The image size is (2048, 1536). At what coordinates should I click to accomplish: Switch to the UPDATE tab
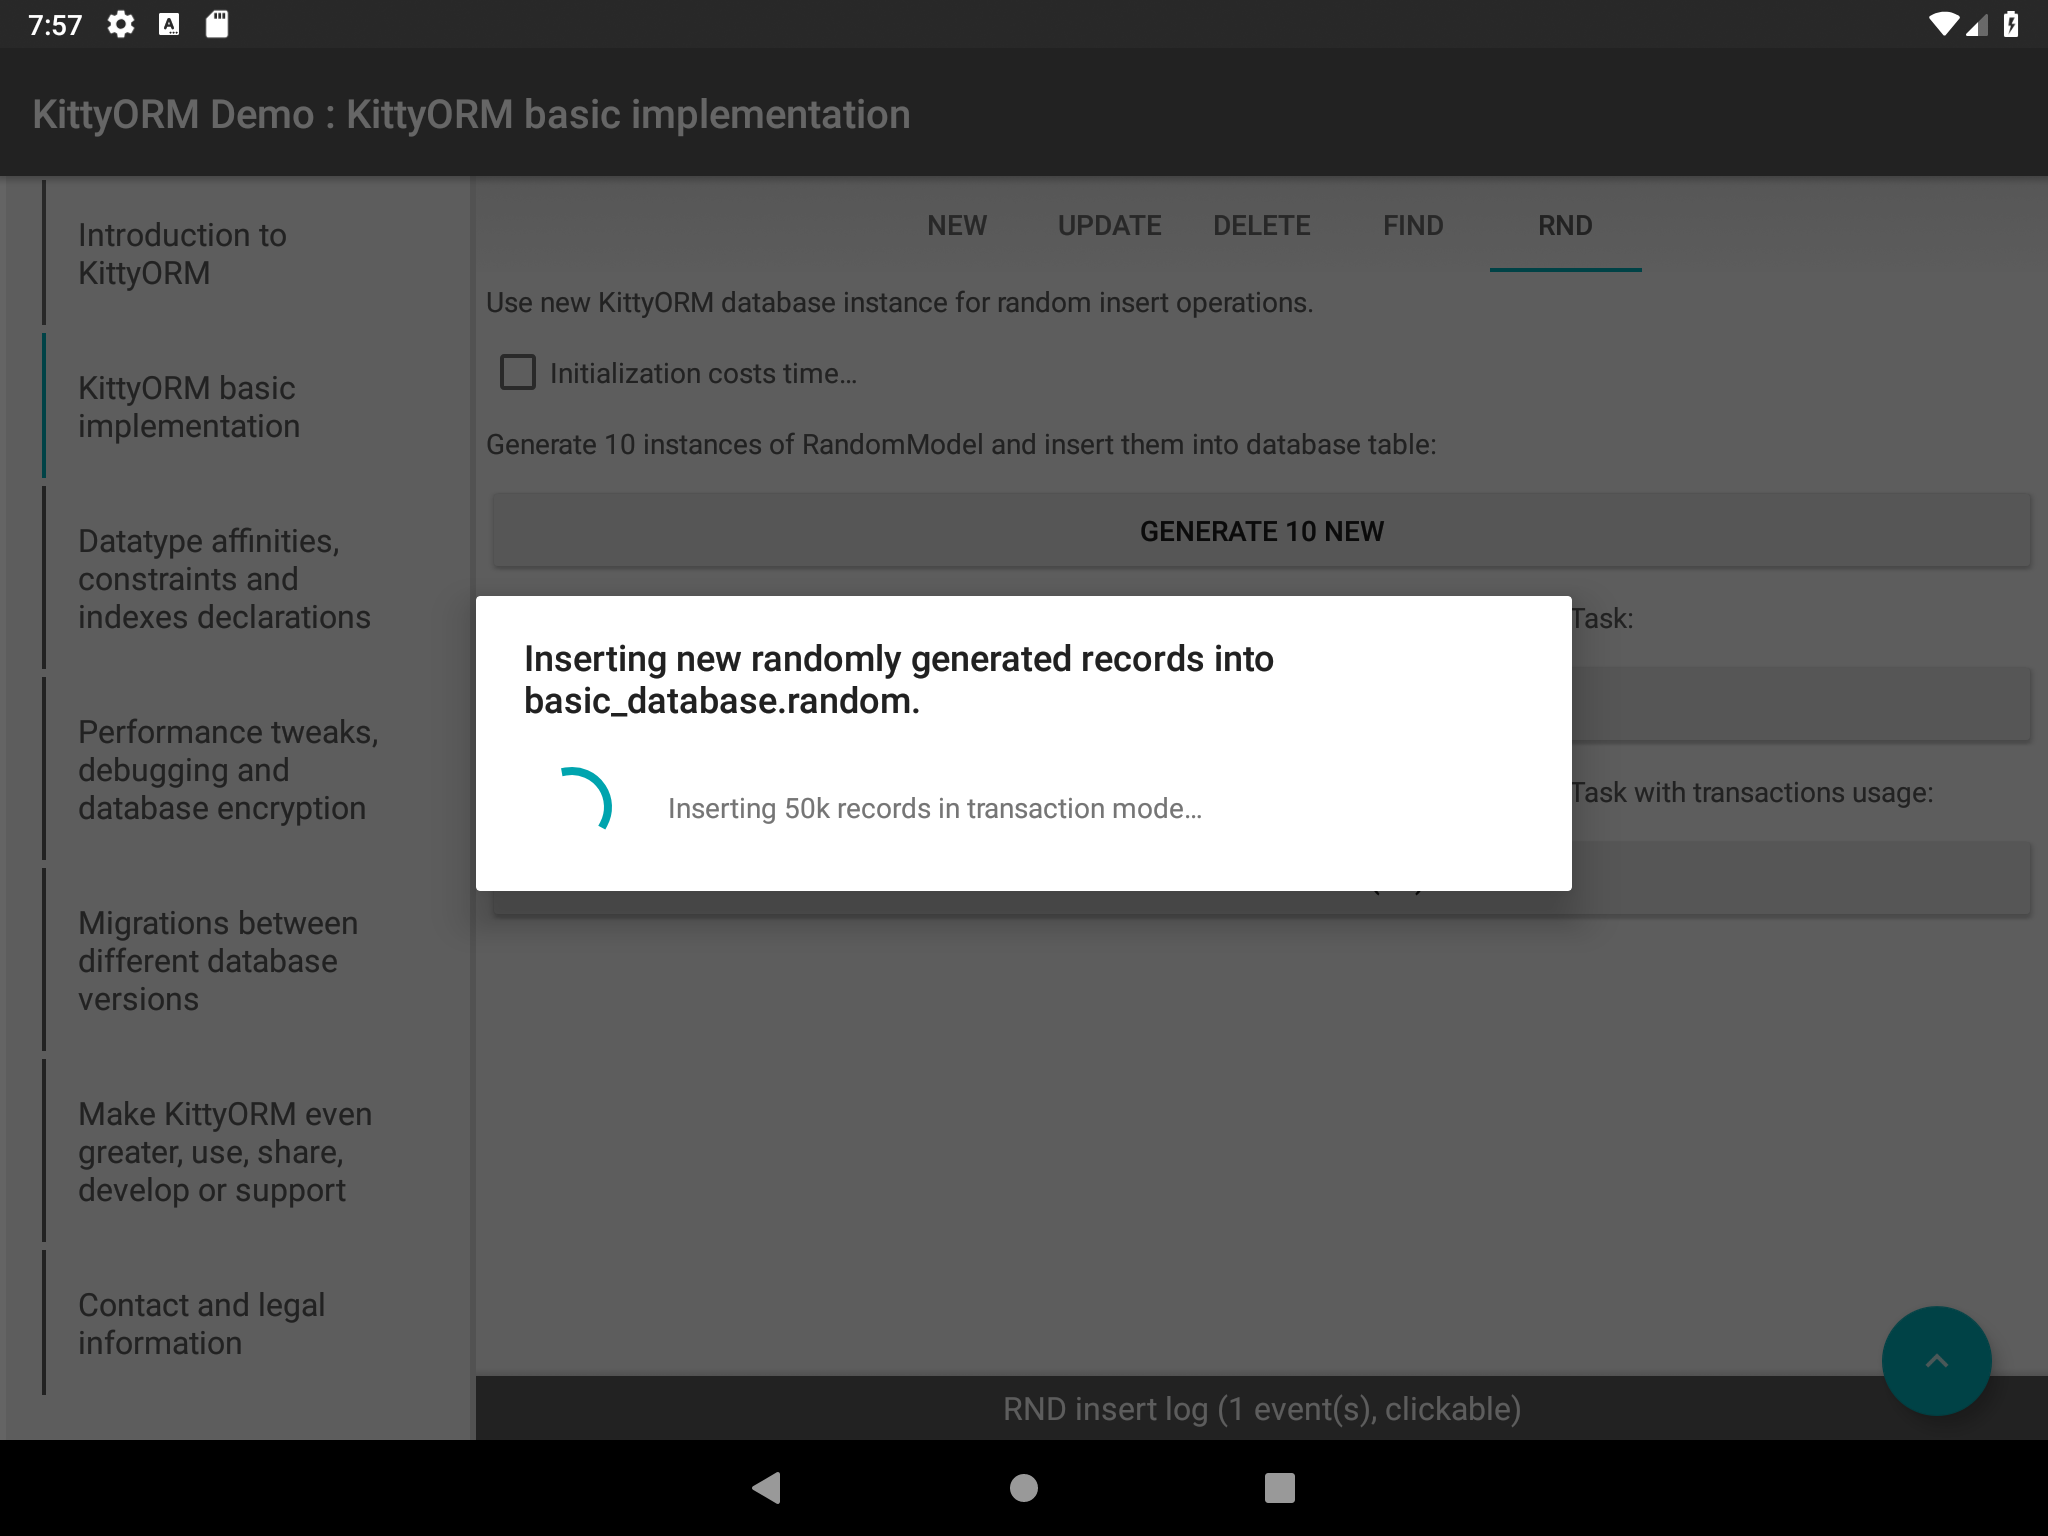click(1109, 226)
